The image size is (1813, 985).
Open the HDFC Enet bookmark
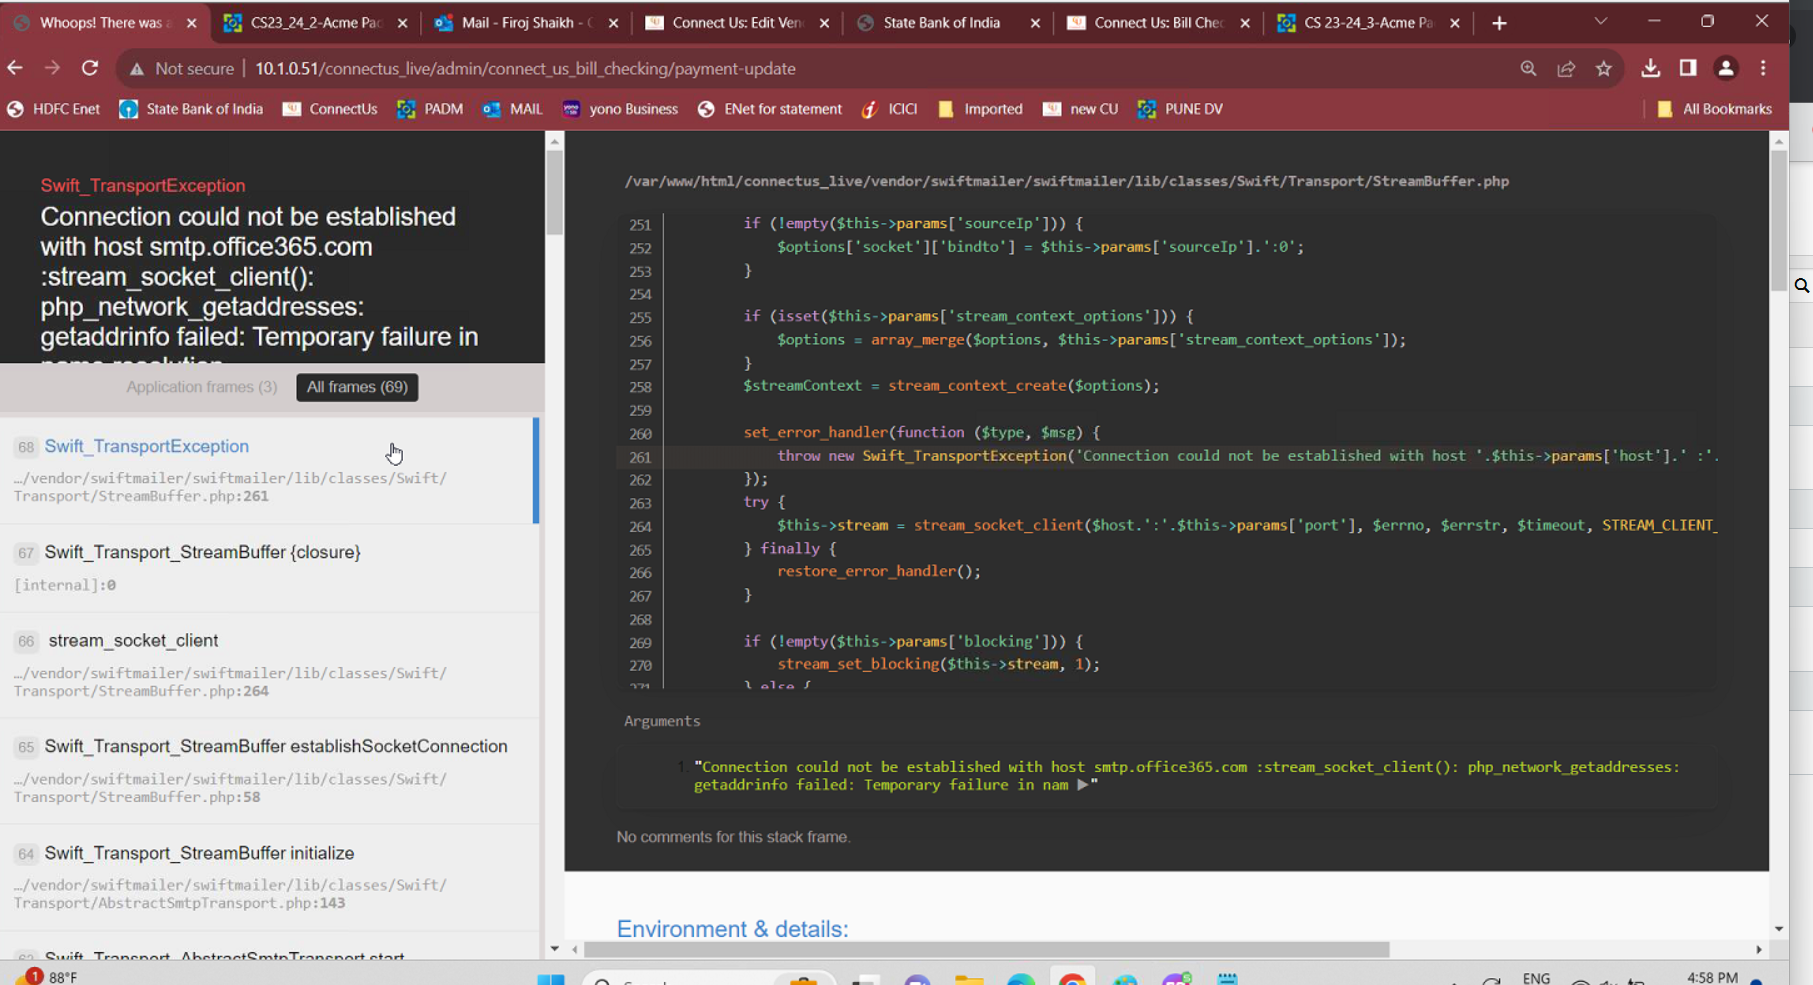coord(55,109)
